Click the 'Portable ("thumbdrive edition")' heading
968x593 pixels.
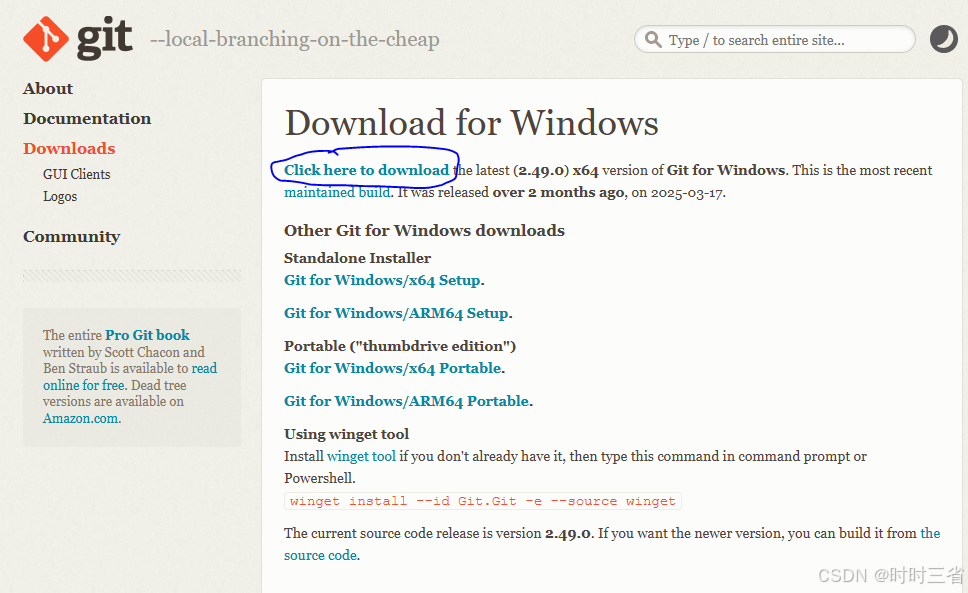coord(400,346)
